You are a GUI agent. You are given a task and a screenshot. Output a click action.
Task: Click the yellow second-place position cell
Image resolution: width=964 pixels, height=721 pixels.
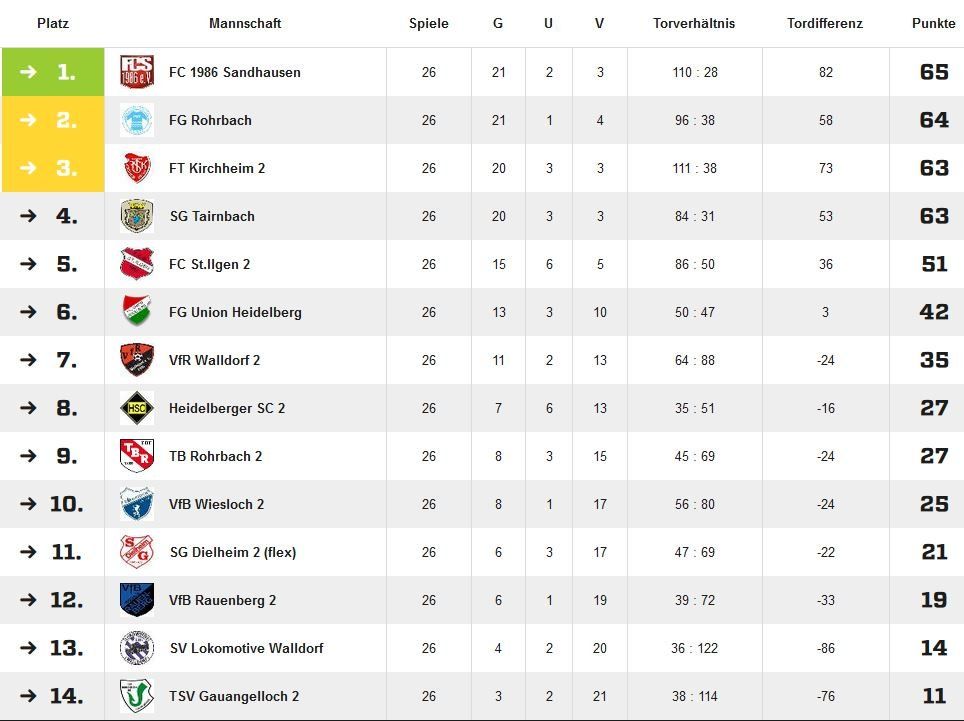[53, 120]
